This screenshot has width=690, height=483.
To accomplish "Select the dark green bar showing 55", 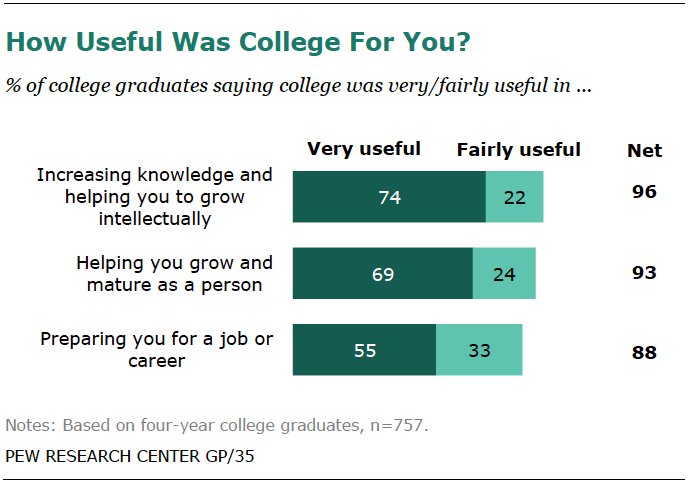I will [364, 349].
